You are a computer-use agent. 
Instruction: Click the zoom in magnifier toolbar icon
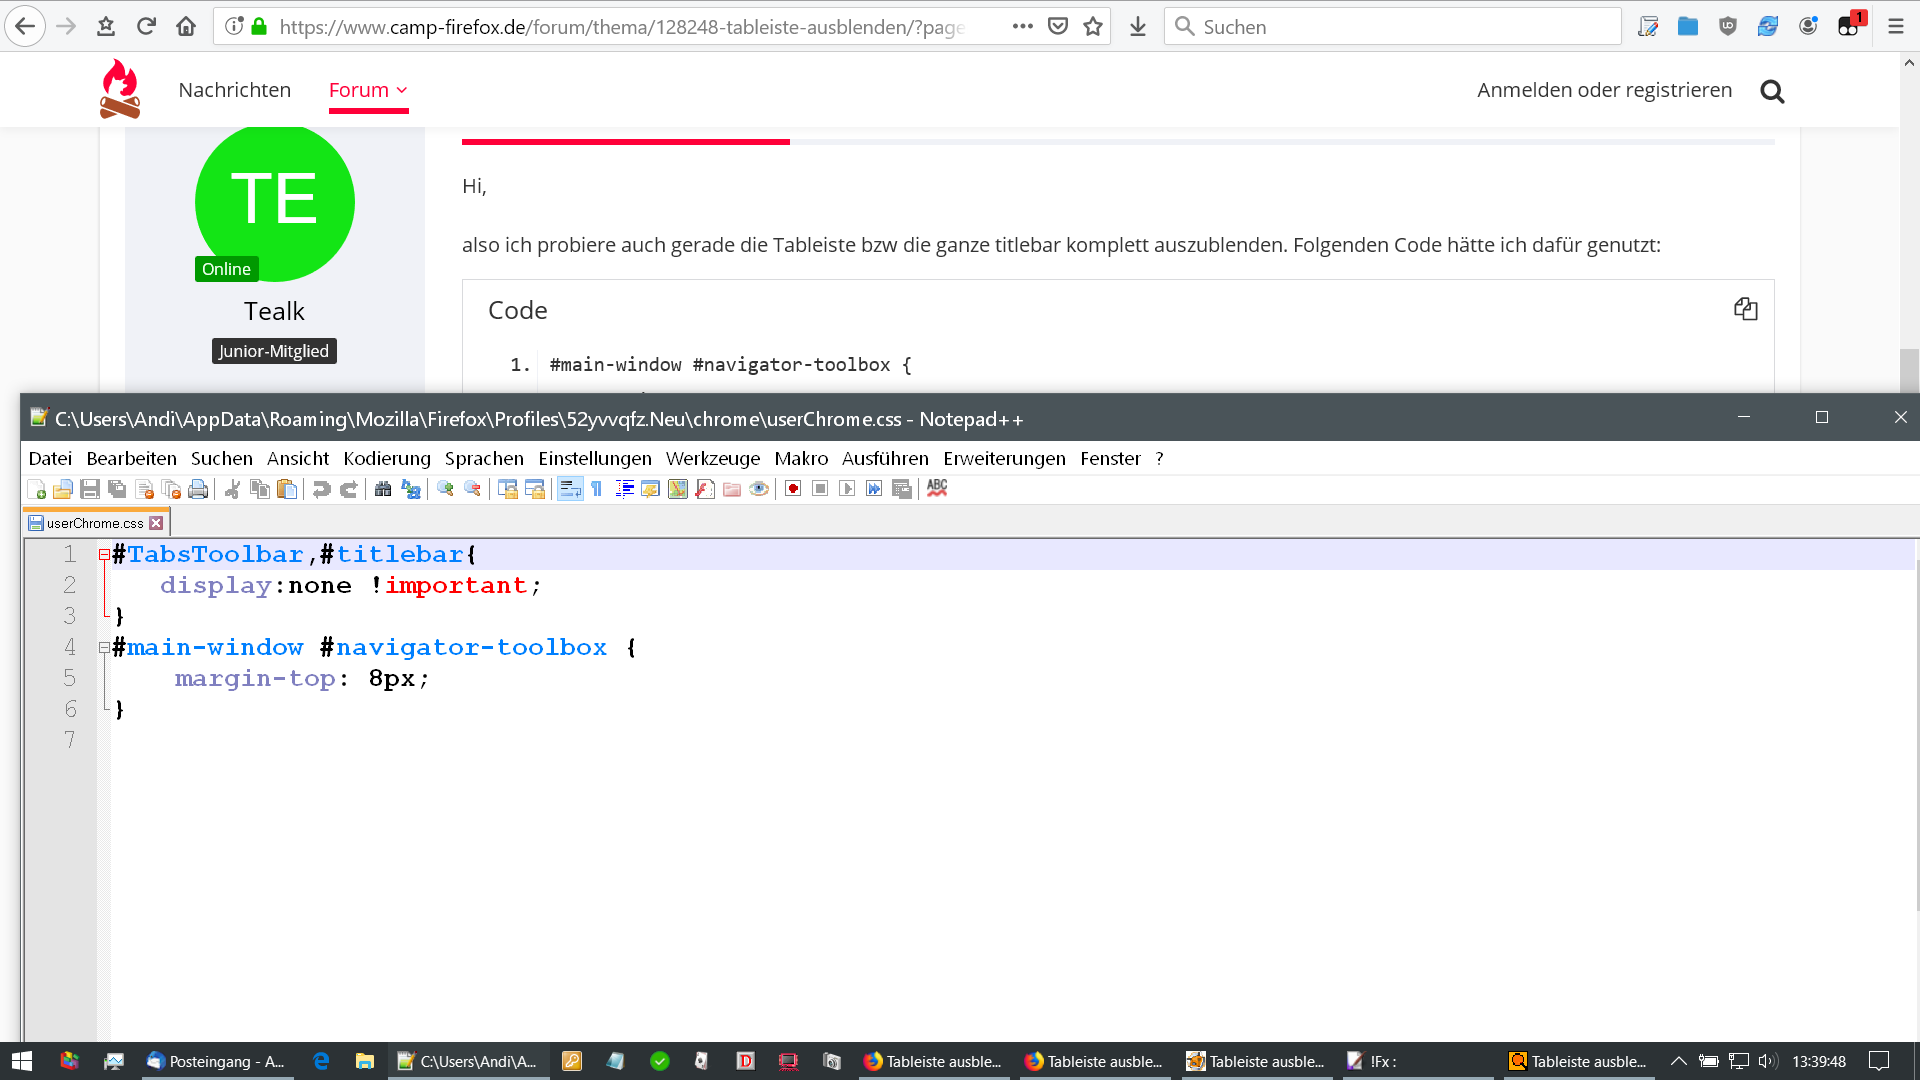click(445, 489)
